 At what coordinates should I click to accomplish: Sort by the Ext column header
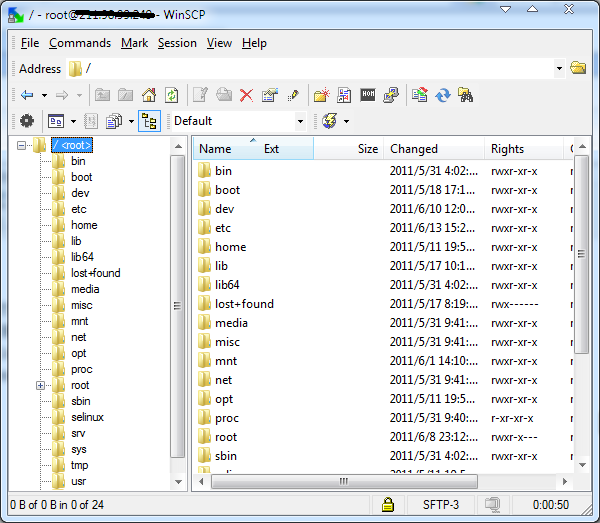click(x=271, y=149)
